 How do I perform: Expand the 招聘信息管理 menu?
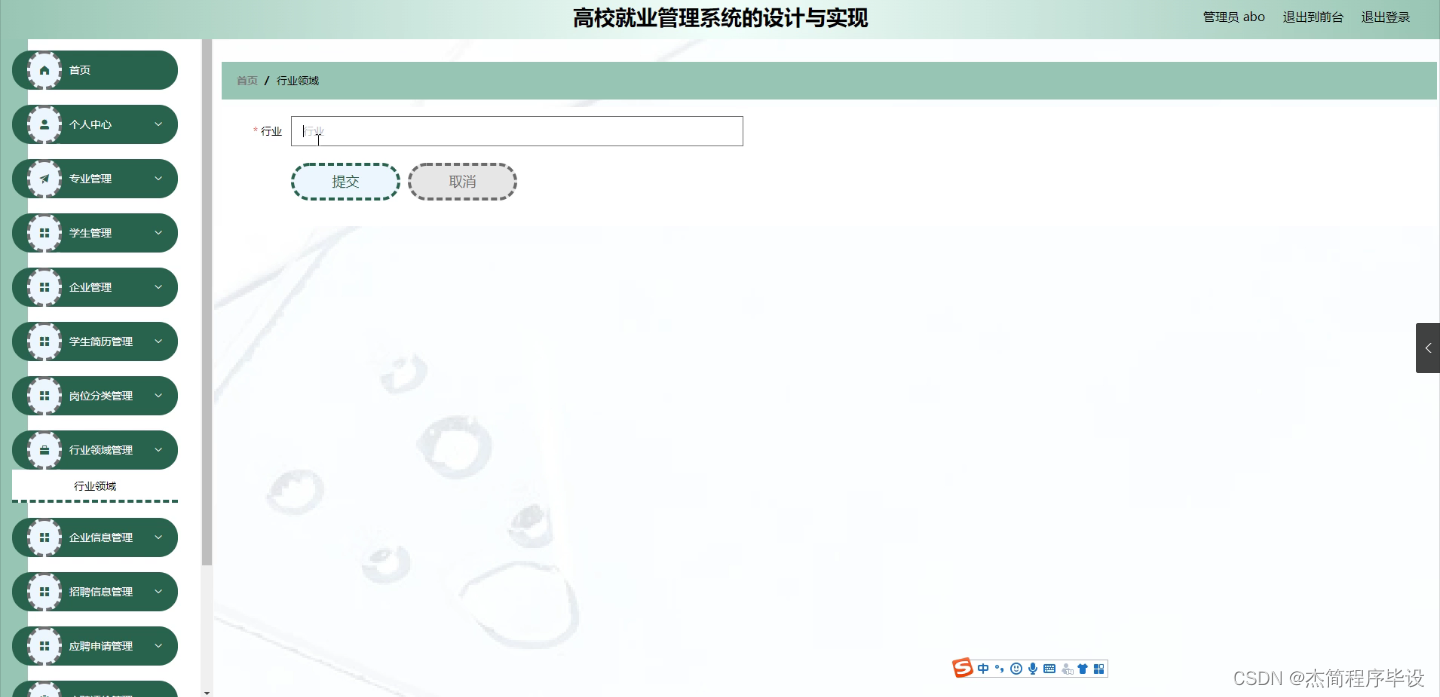click(94, 591)
